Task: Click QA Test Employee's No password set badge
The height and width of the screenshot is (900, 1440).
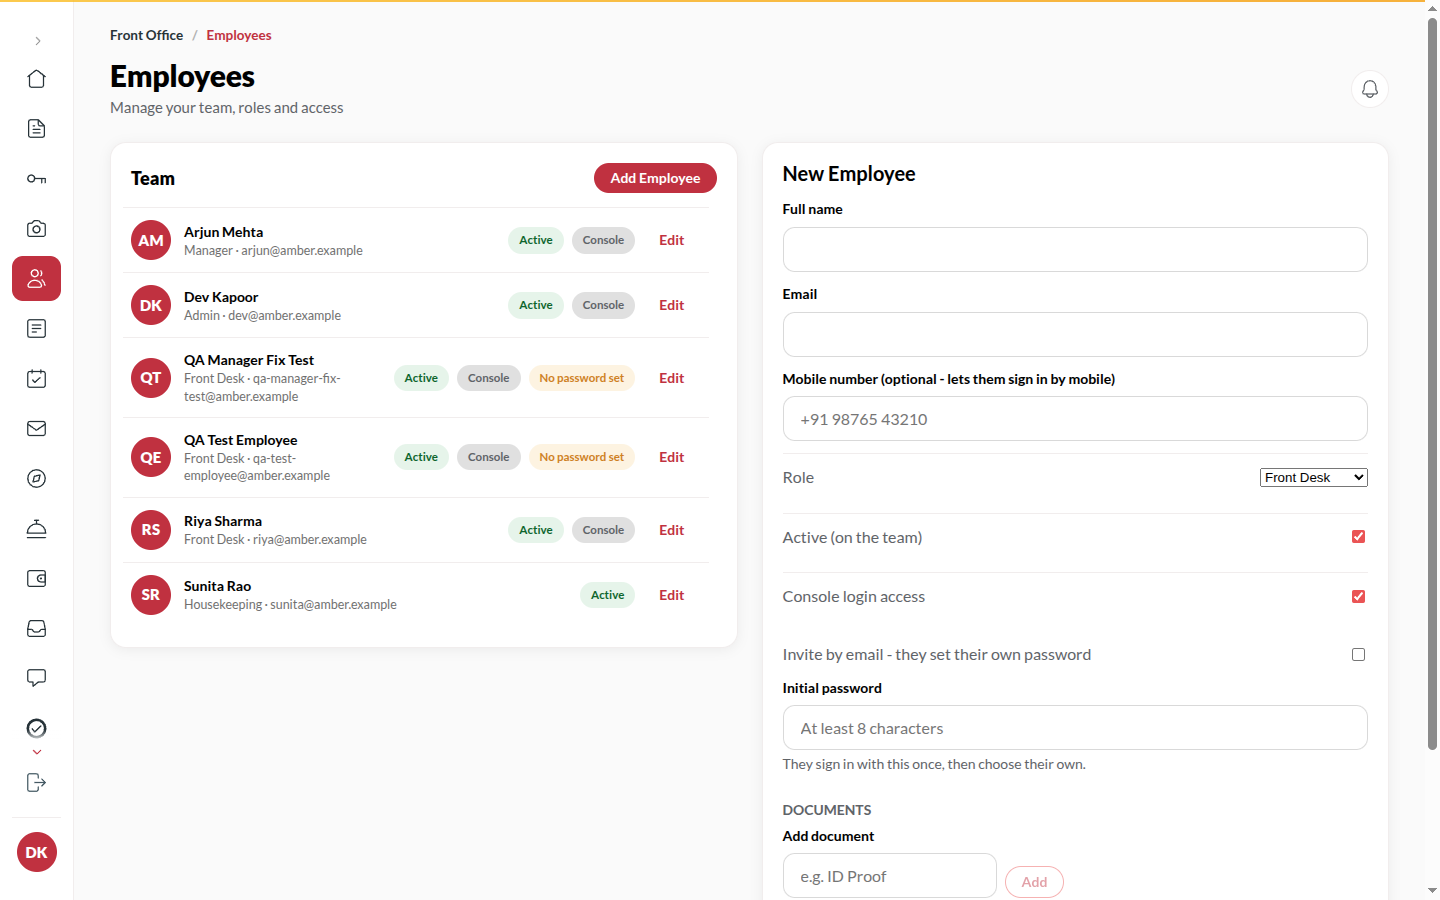Action: [x=581, y=457]
